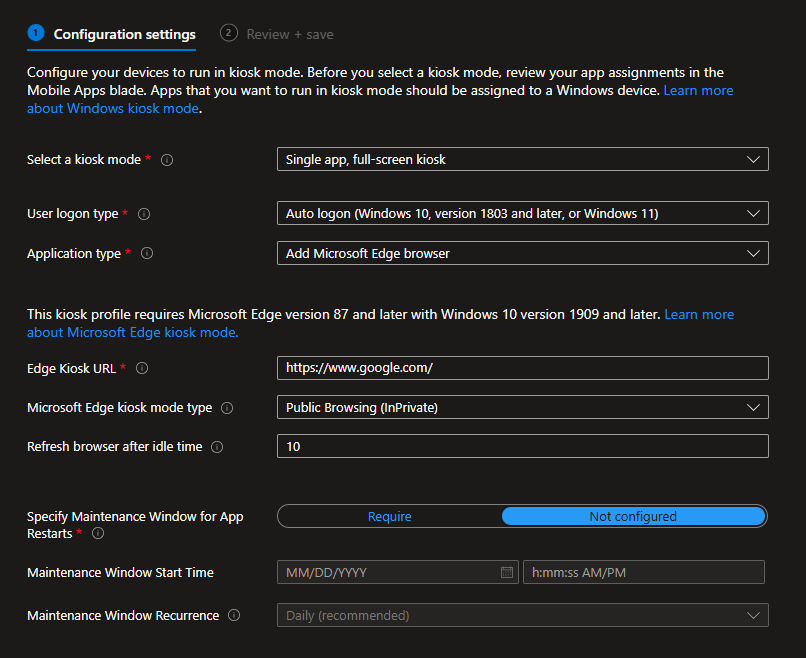
Task: Click the MM/DD/YYYY date field
Action: coord(398,572)
